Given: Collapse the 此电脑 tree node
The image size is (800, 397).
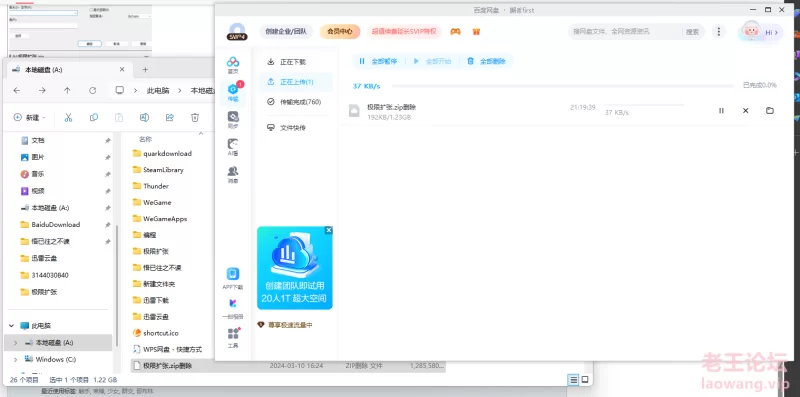Looking at the screenshot, I should click(x=11, y=326).
